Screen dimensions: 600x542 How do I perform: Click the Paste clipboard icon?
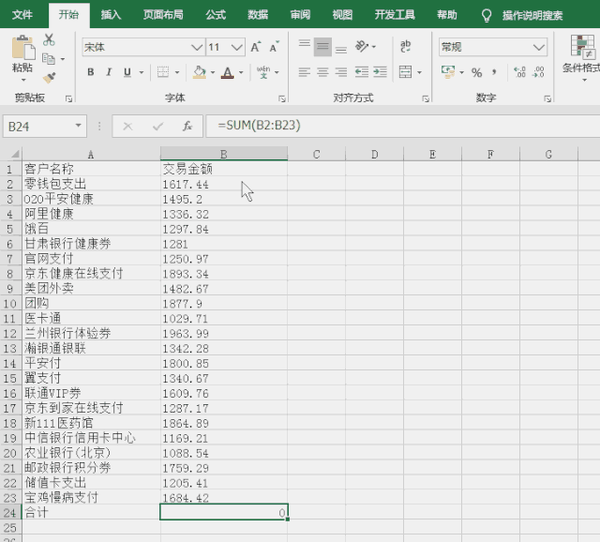[23, 47]
